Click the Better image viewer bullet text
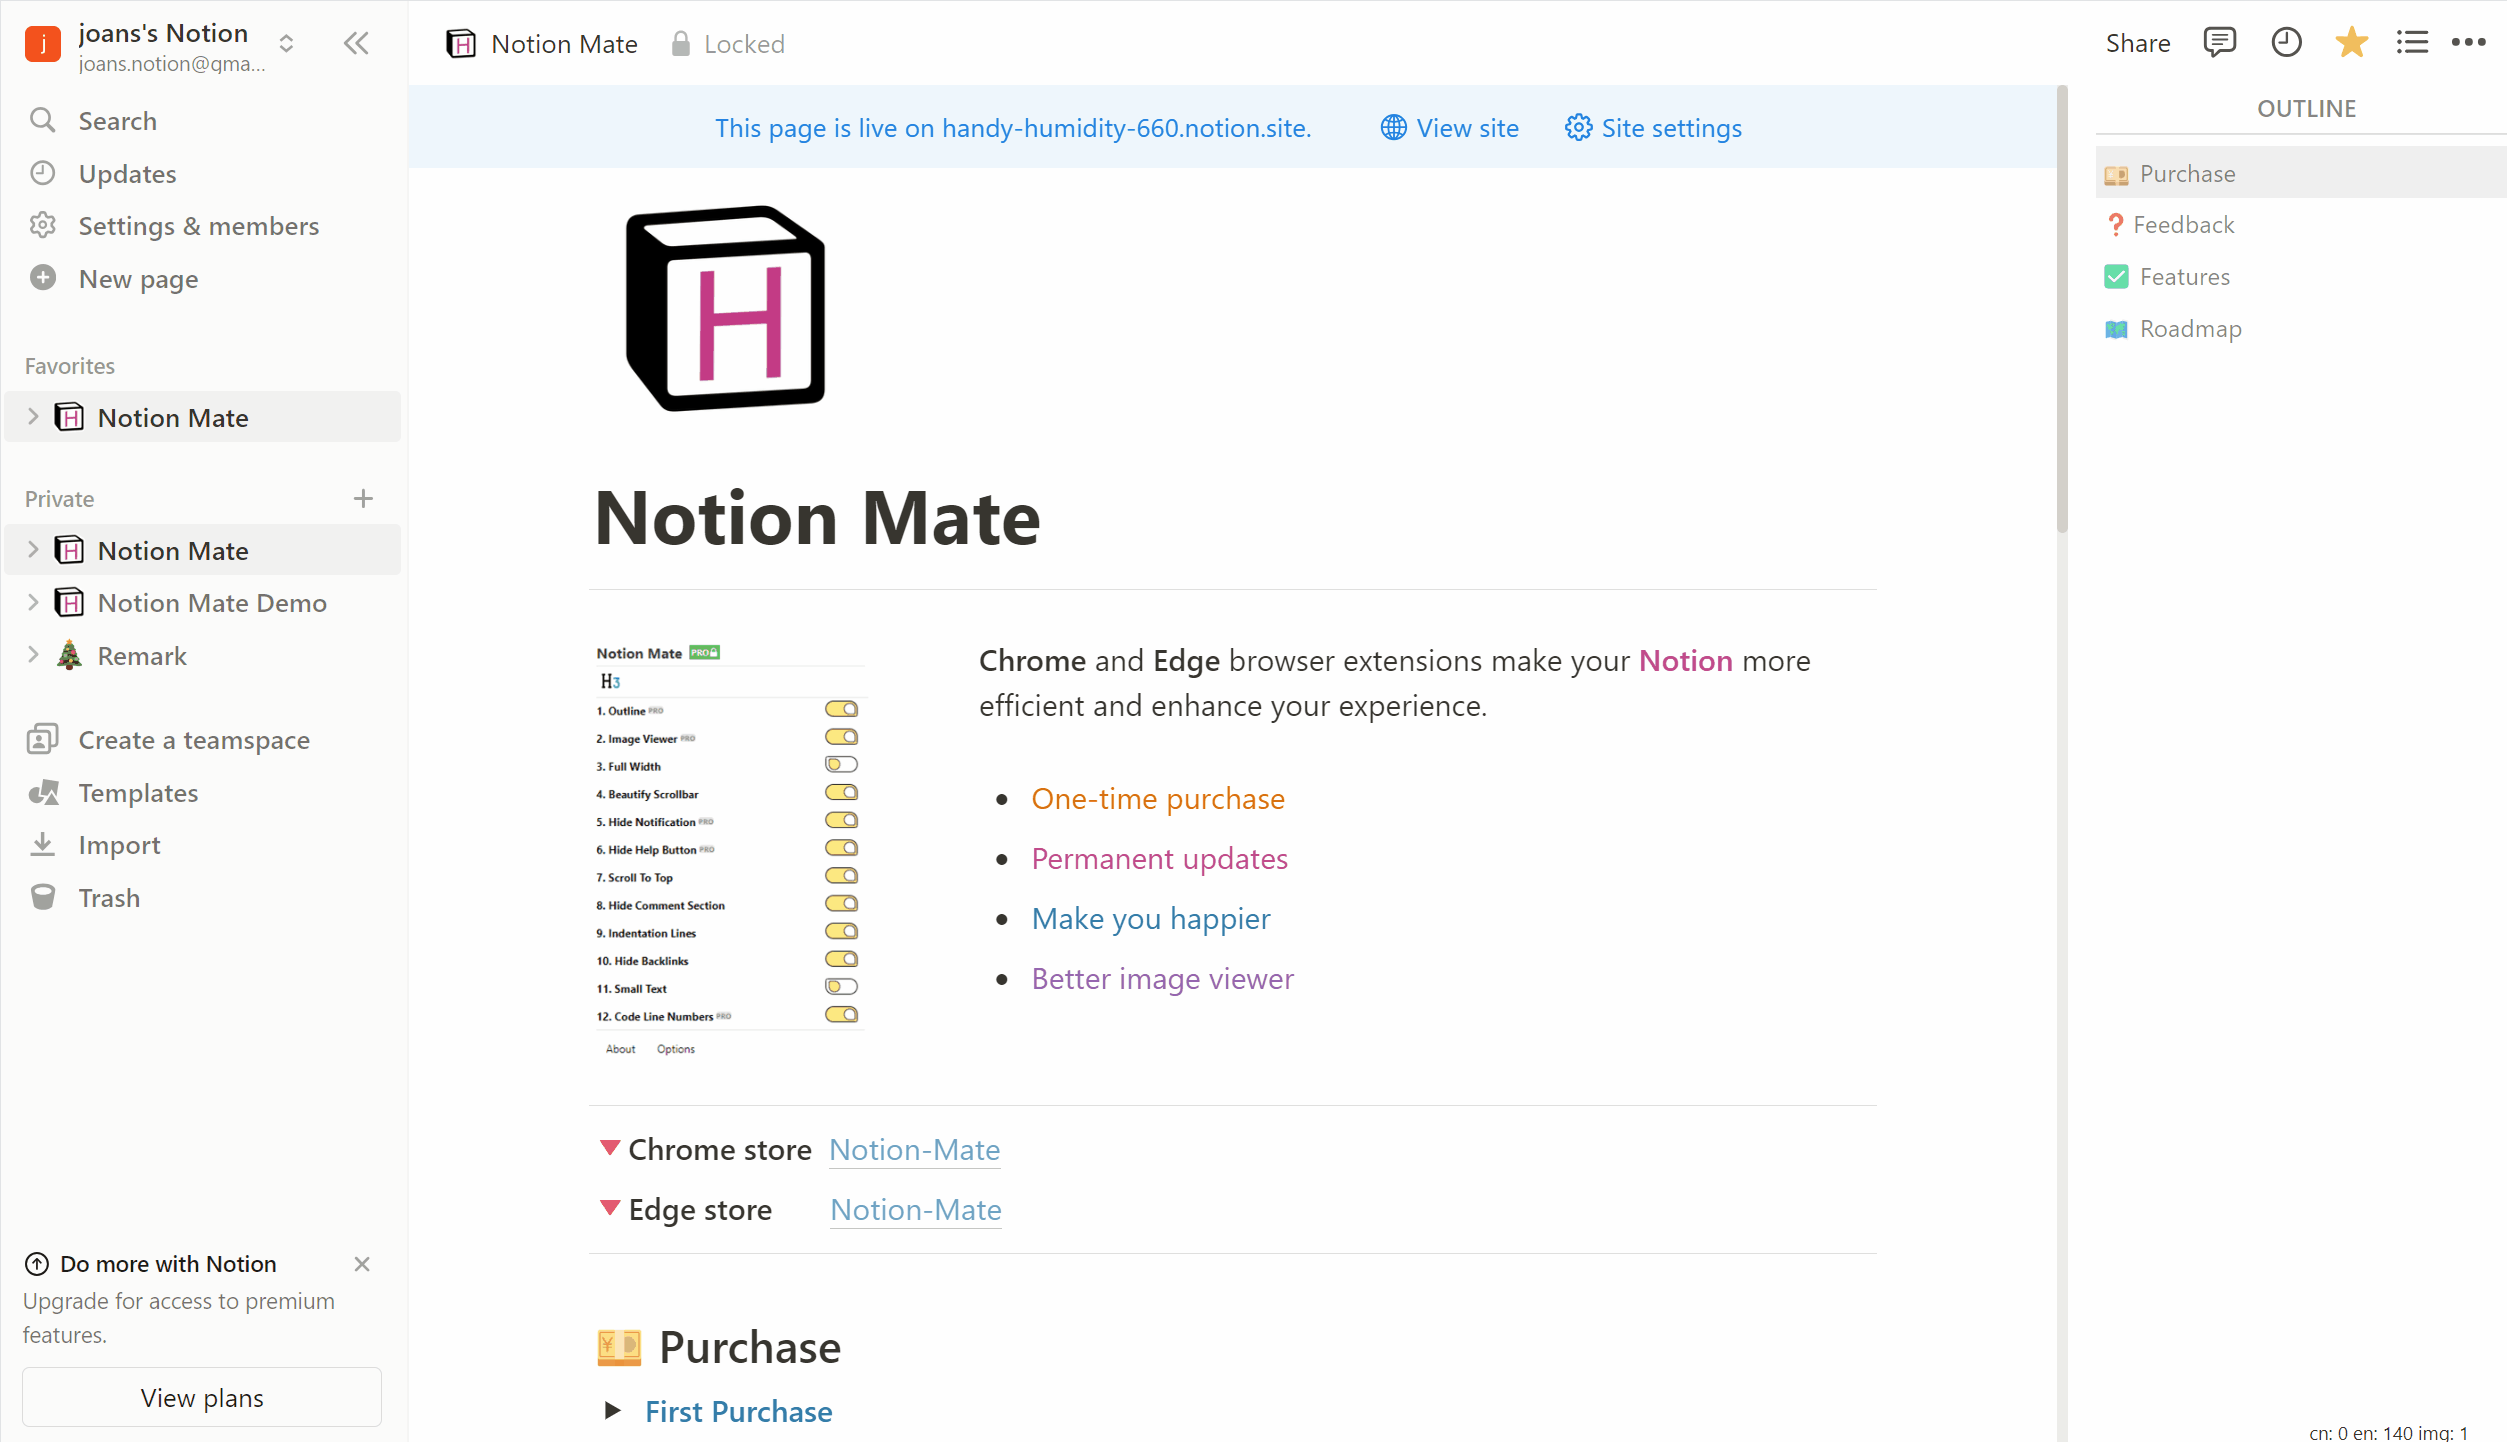2507x1442 pixels. click(x=1162, y=978)
